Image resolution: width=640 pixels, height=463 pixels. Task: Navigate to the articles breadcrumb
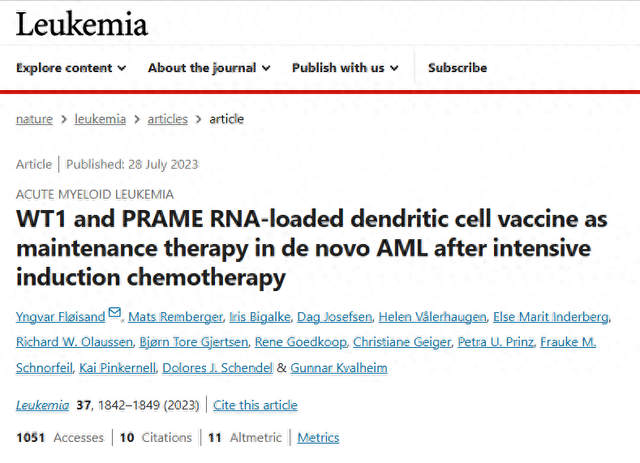(x=167, y=119)
